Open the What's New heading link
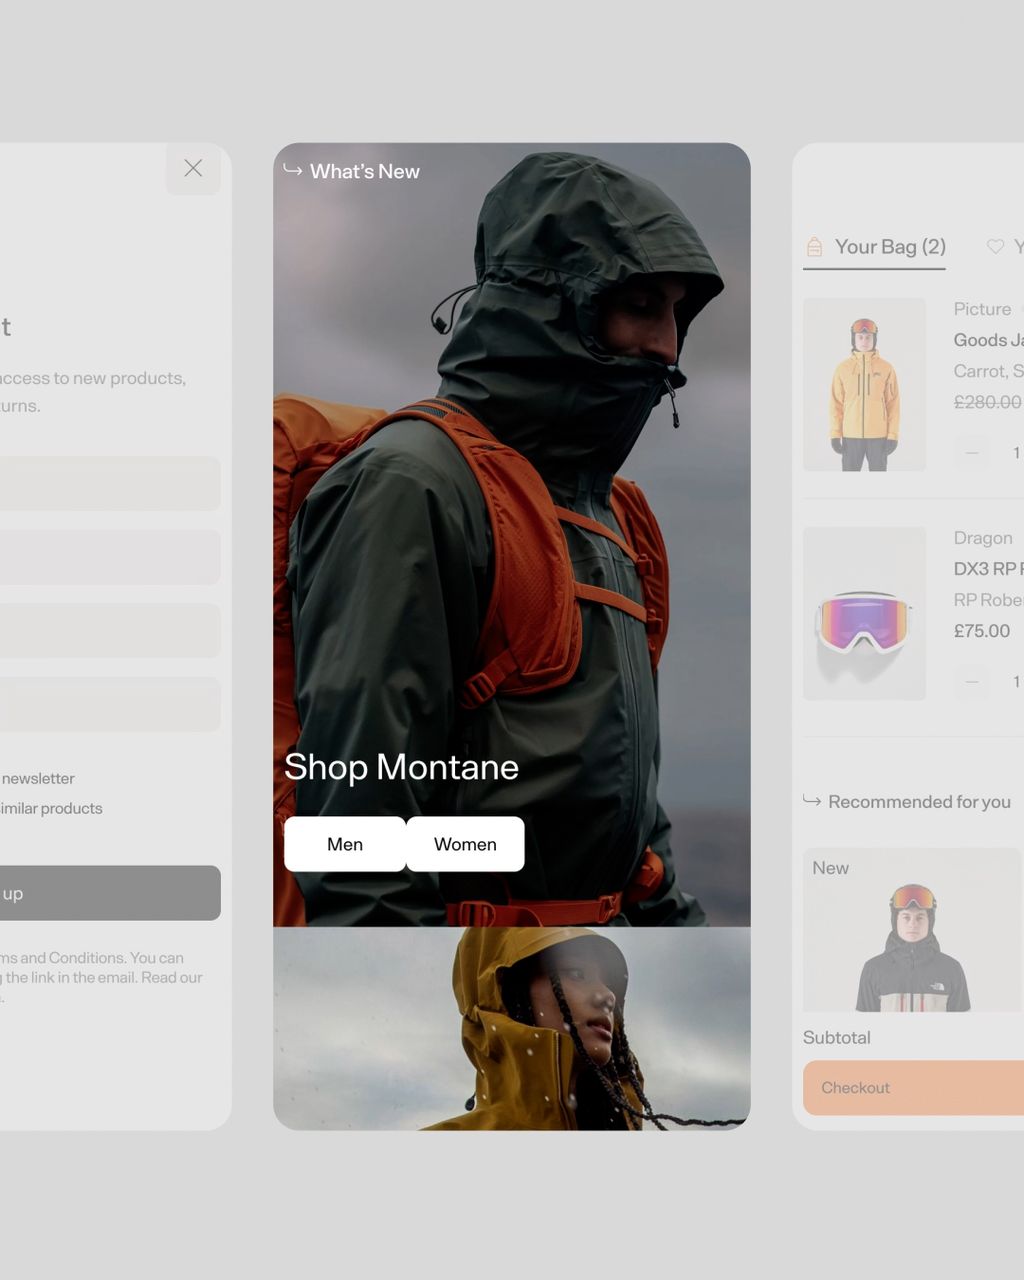Image resolution: width=1024 pixels, height=1280 pixels. click(x=364, y=171)
